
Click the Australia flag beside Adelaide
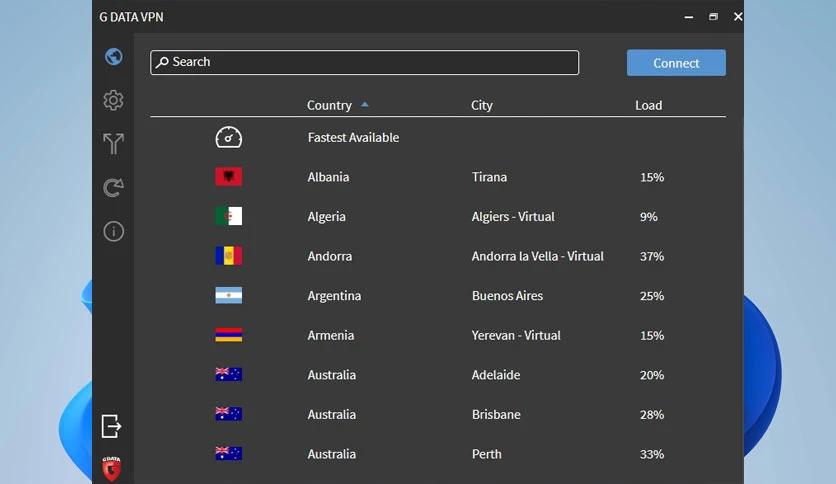point(229,375)
